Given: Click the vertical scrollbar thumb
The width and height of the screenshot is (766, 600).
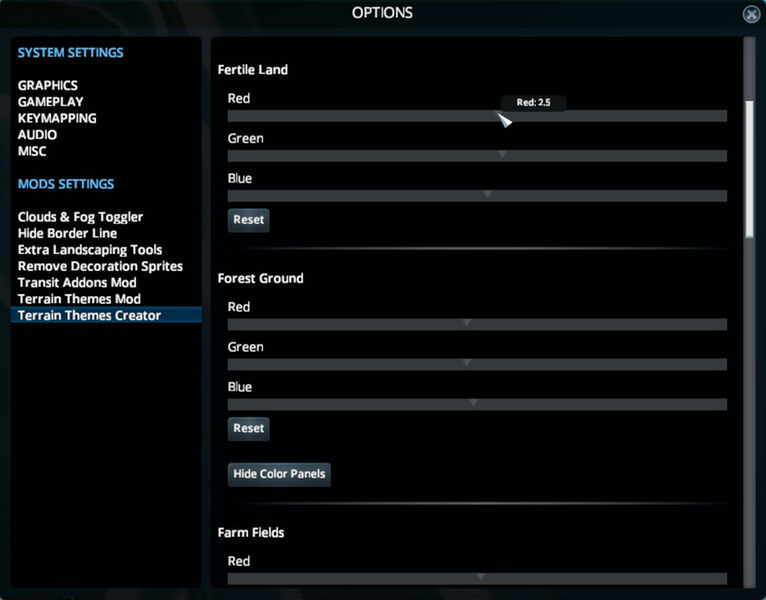Looking at the screenshot, I should 749,165.
